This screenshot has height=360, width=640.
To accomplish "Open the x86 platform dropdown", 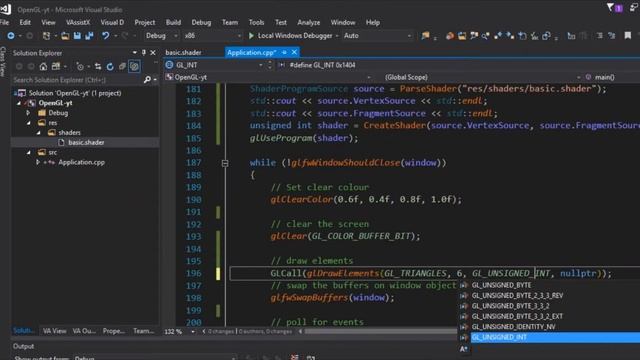I will pyautogui.click(x=212, y=36).
